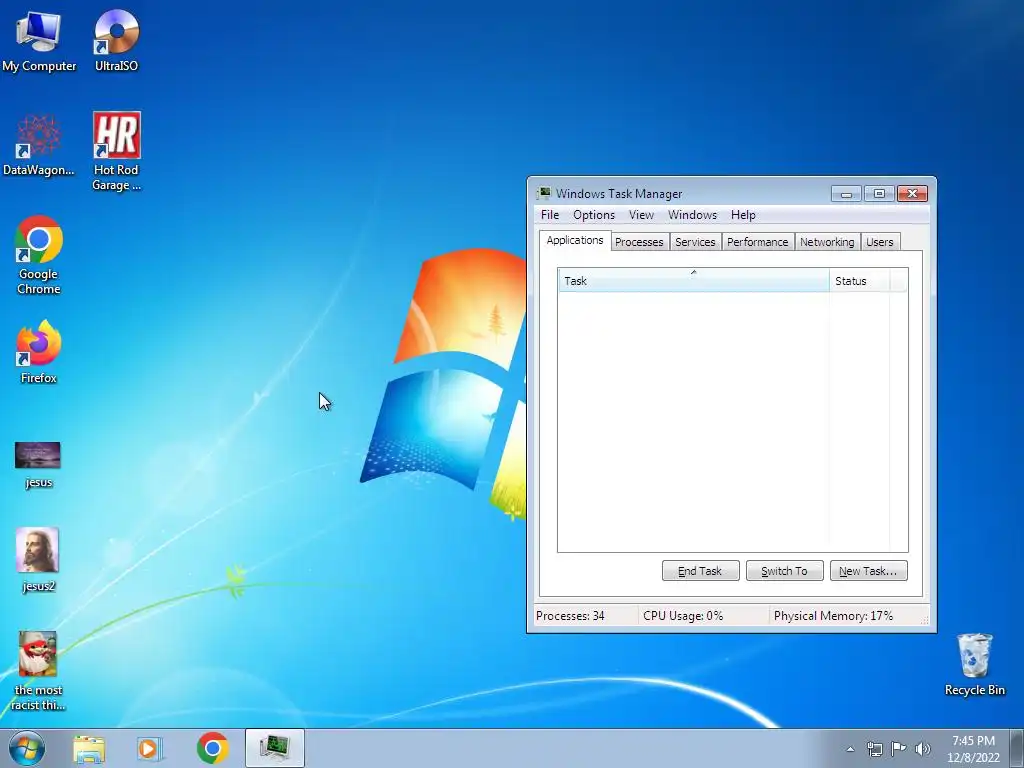Open Windows Explorer from the taskbar
The width and height of the screenshot is (1024, 768).
point(89,749)
